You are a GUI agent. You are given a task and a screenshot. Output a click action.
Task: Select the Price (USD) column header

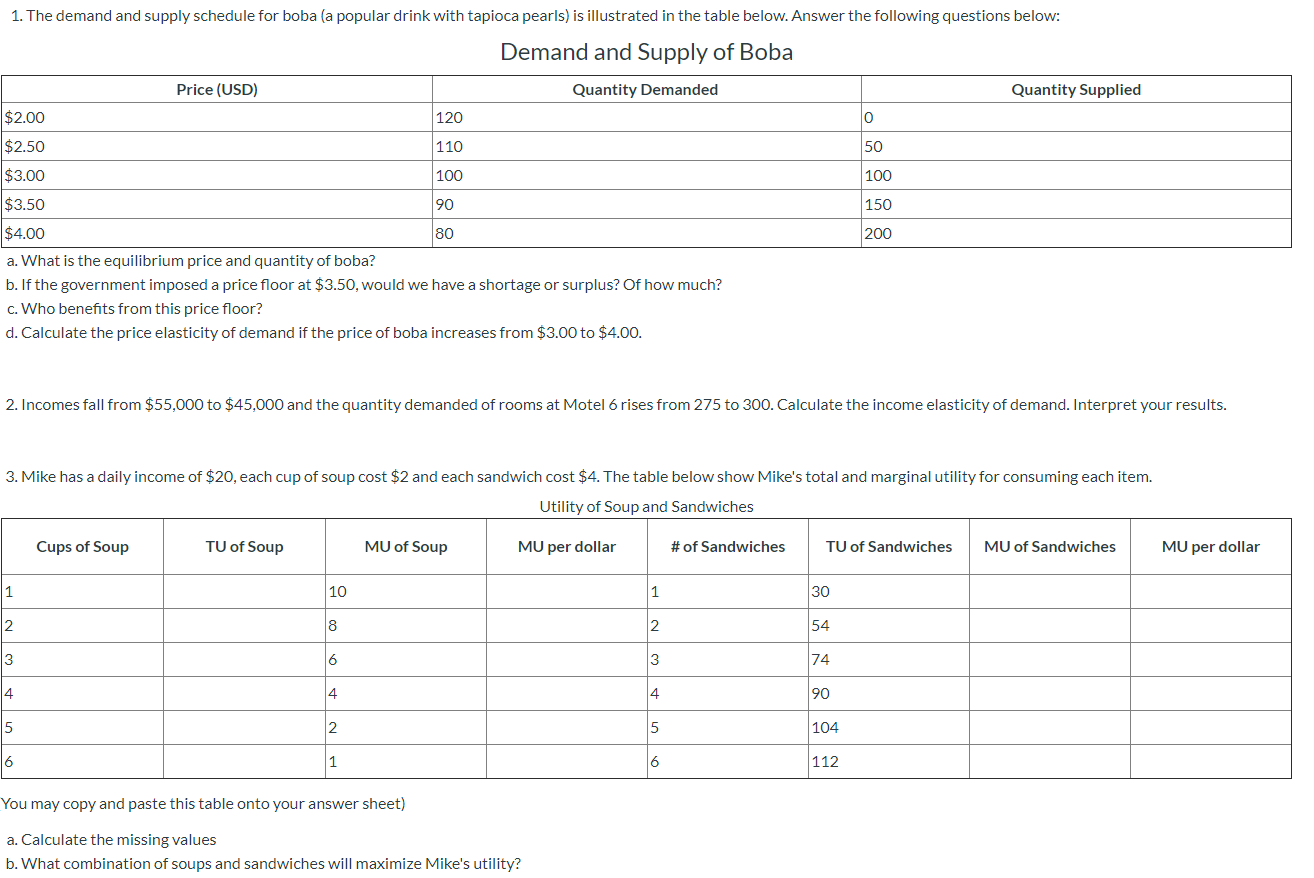(217, 90)
